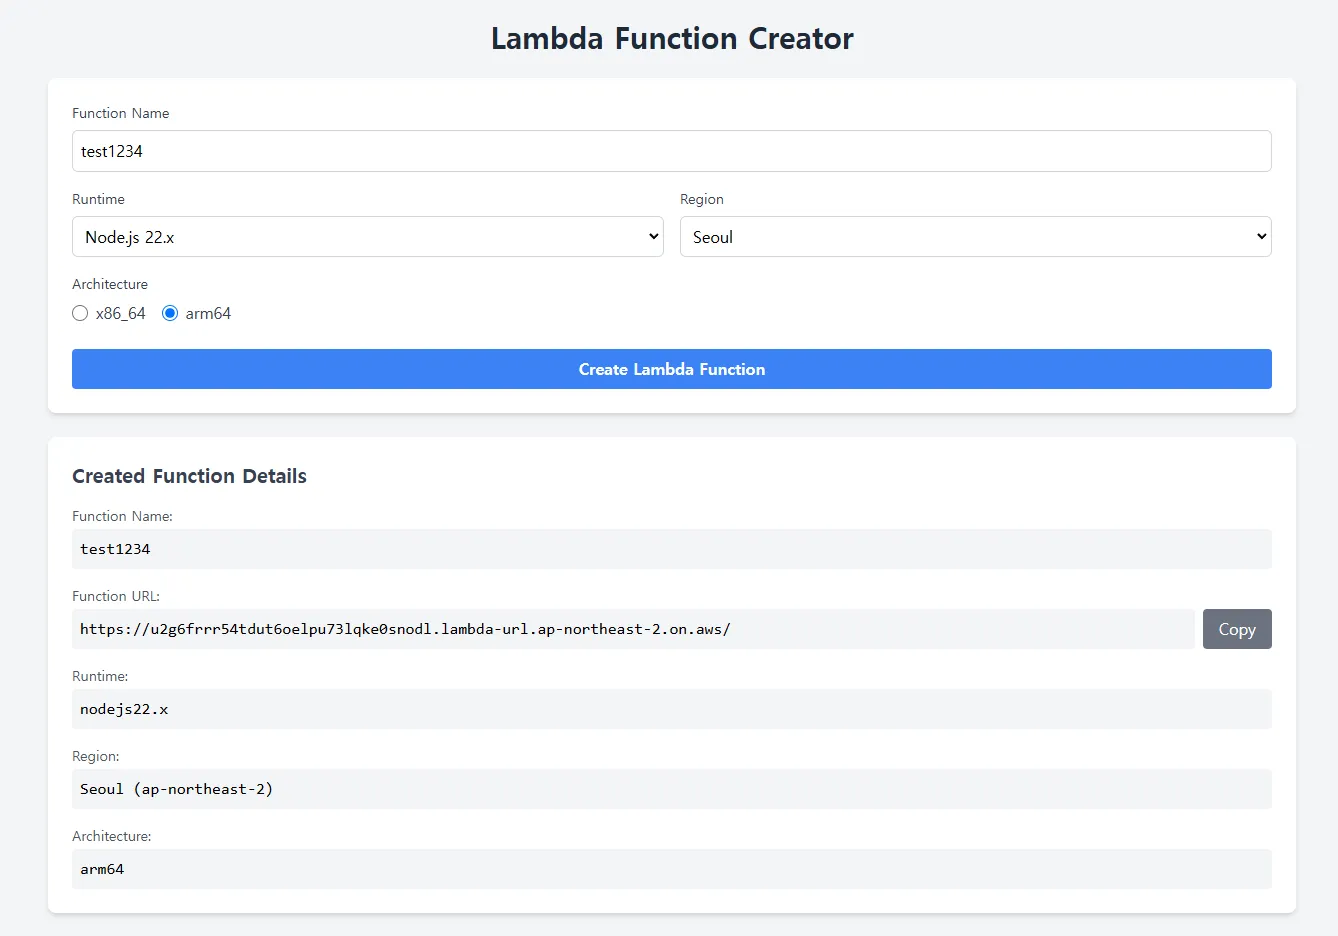Screen dimensions: 1338x936
Task: Click the Function URL text value
Action: click(405, 629)
